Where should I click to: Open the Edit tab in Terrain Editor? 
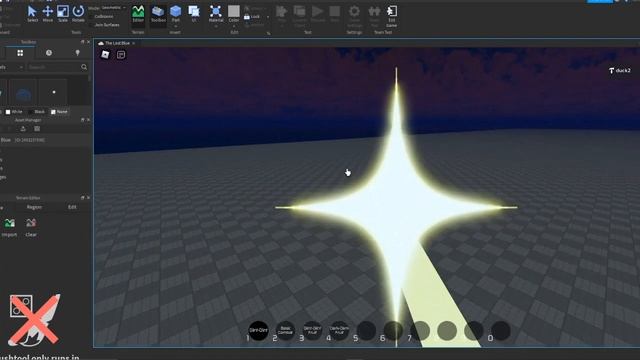pos(72,207)
